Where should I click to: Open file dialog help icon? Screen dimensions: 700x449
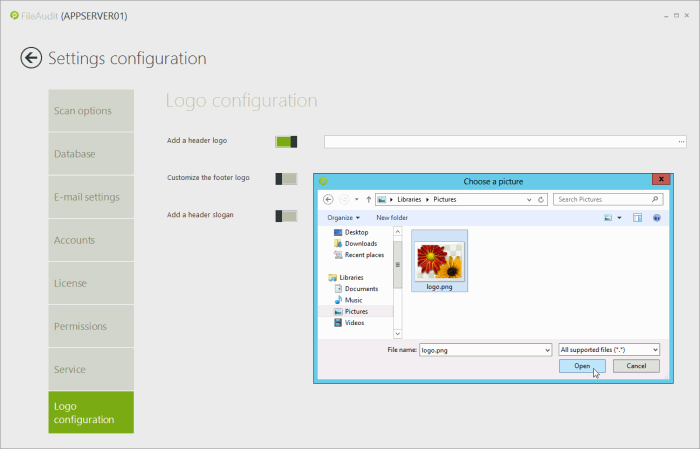[x=657, y=217]
